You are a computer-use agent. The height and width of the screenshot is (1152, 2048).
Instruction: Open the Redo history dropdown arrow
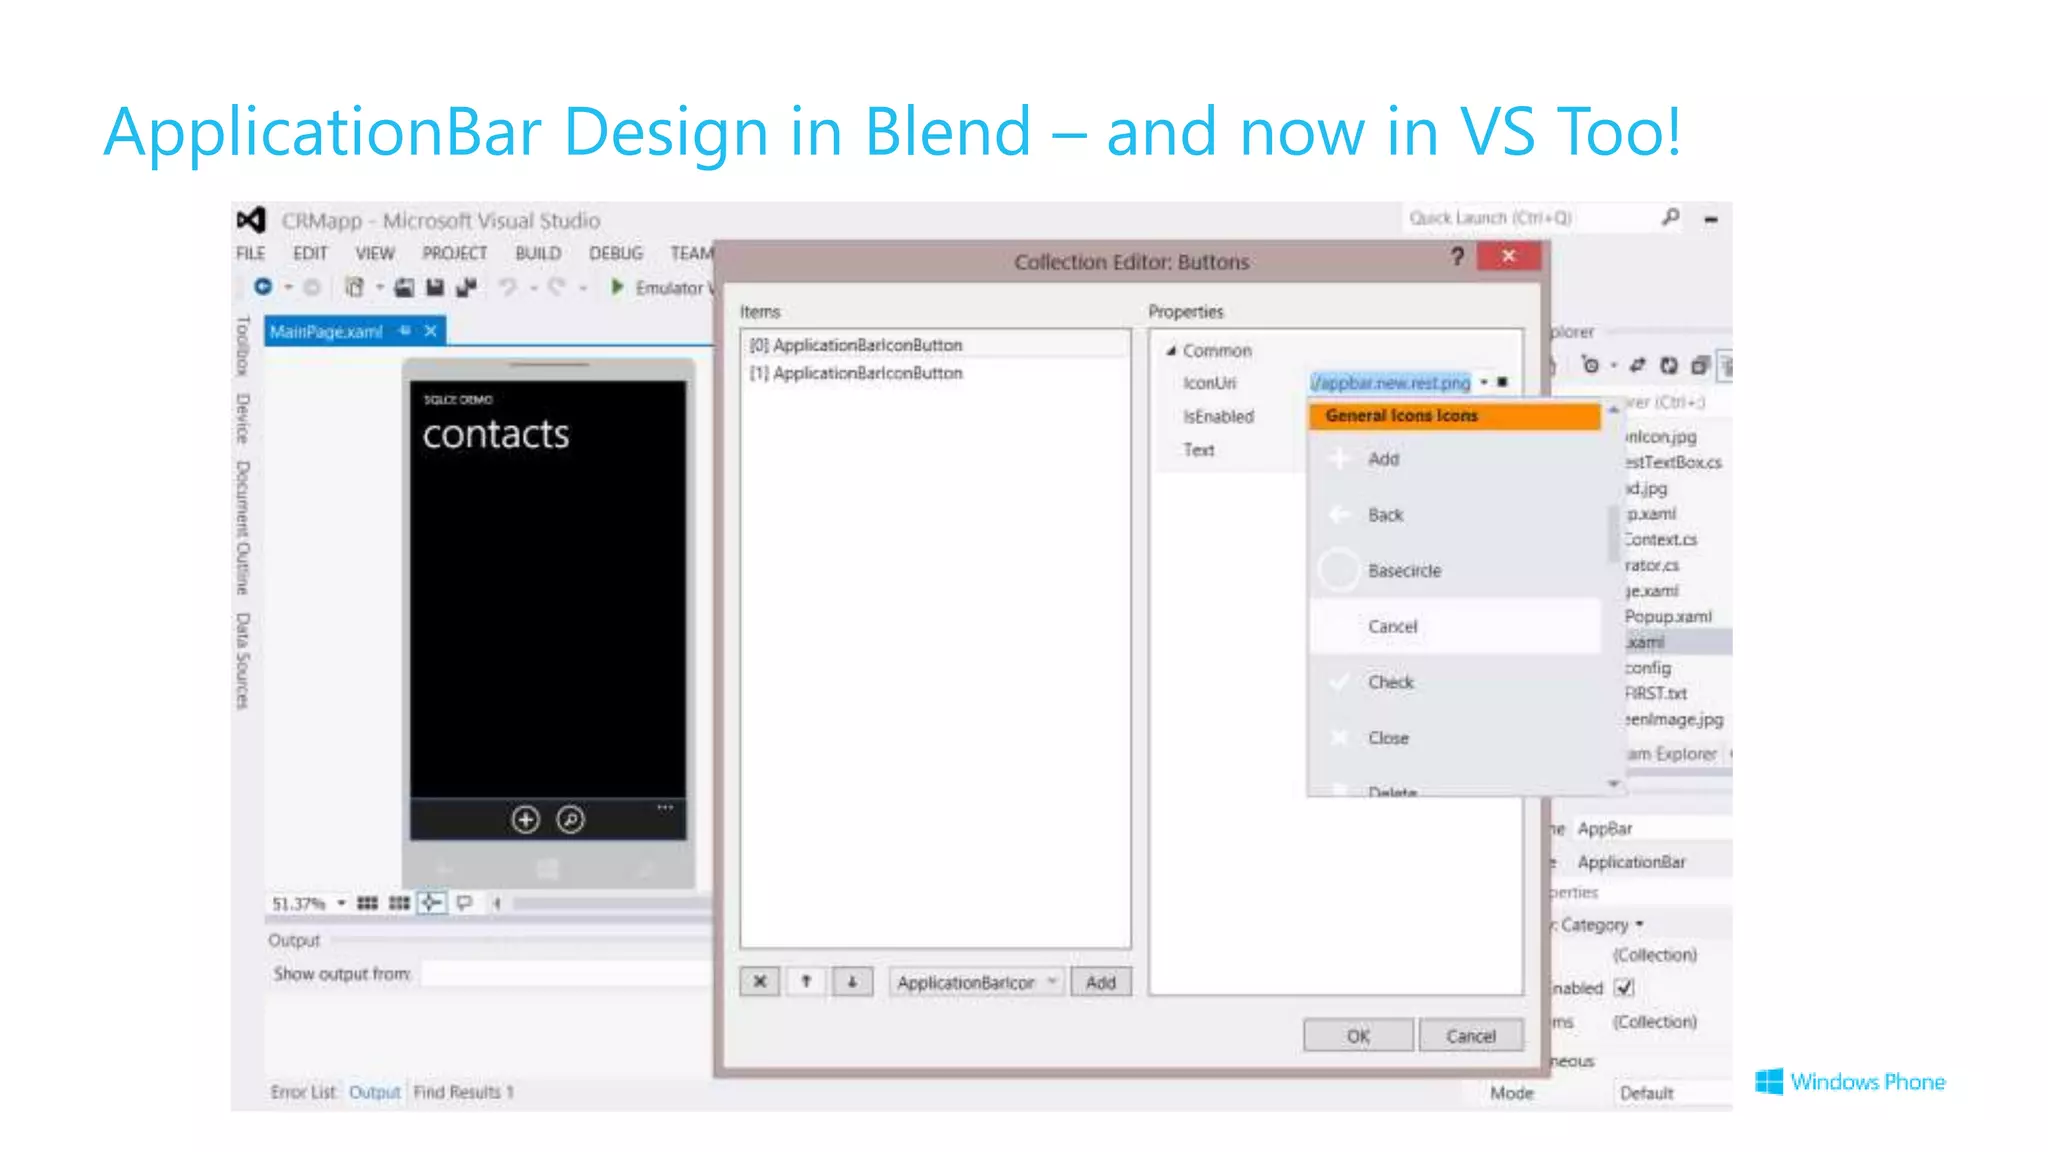point(583,288)
